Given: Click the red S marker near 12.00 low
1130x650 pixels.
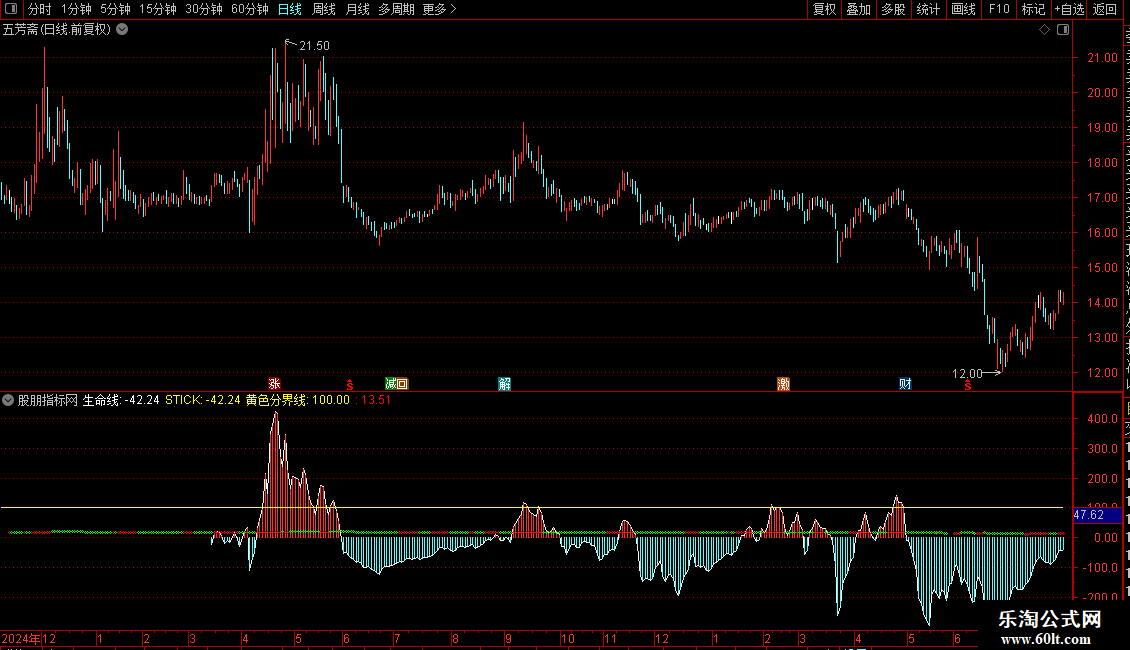Looking at the screenshot, I should (x=968, y=386).
